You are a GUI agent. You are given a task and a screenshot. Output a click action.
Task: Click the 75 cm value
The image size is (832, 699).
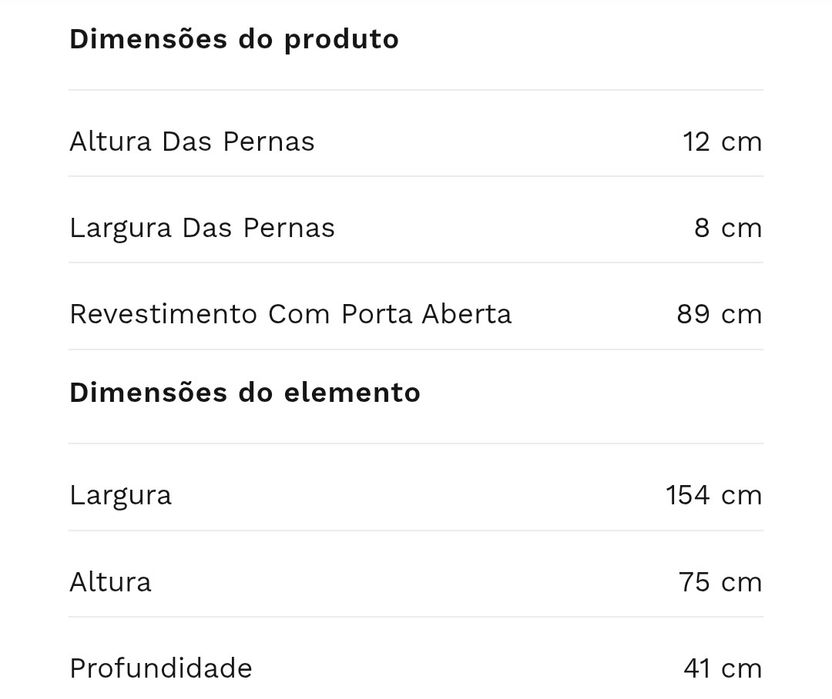[x=721, y=582]
